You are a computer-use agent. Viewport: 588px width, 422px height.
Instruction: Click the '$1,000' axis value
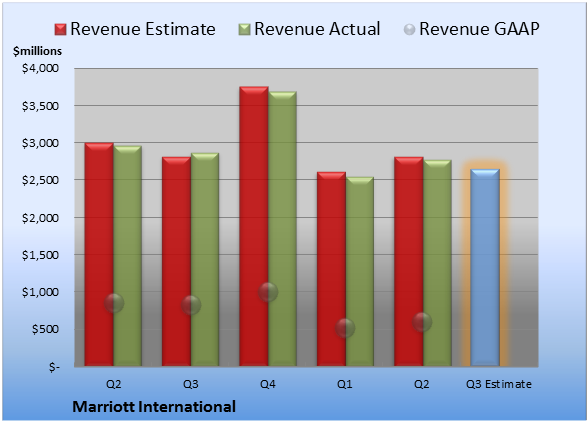[x=40, y=292]
